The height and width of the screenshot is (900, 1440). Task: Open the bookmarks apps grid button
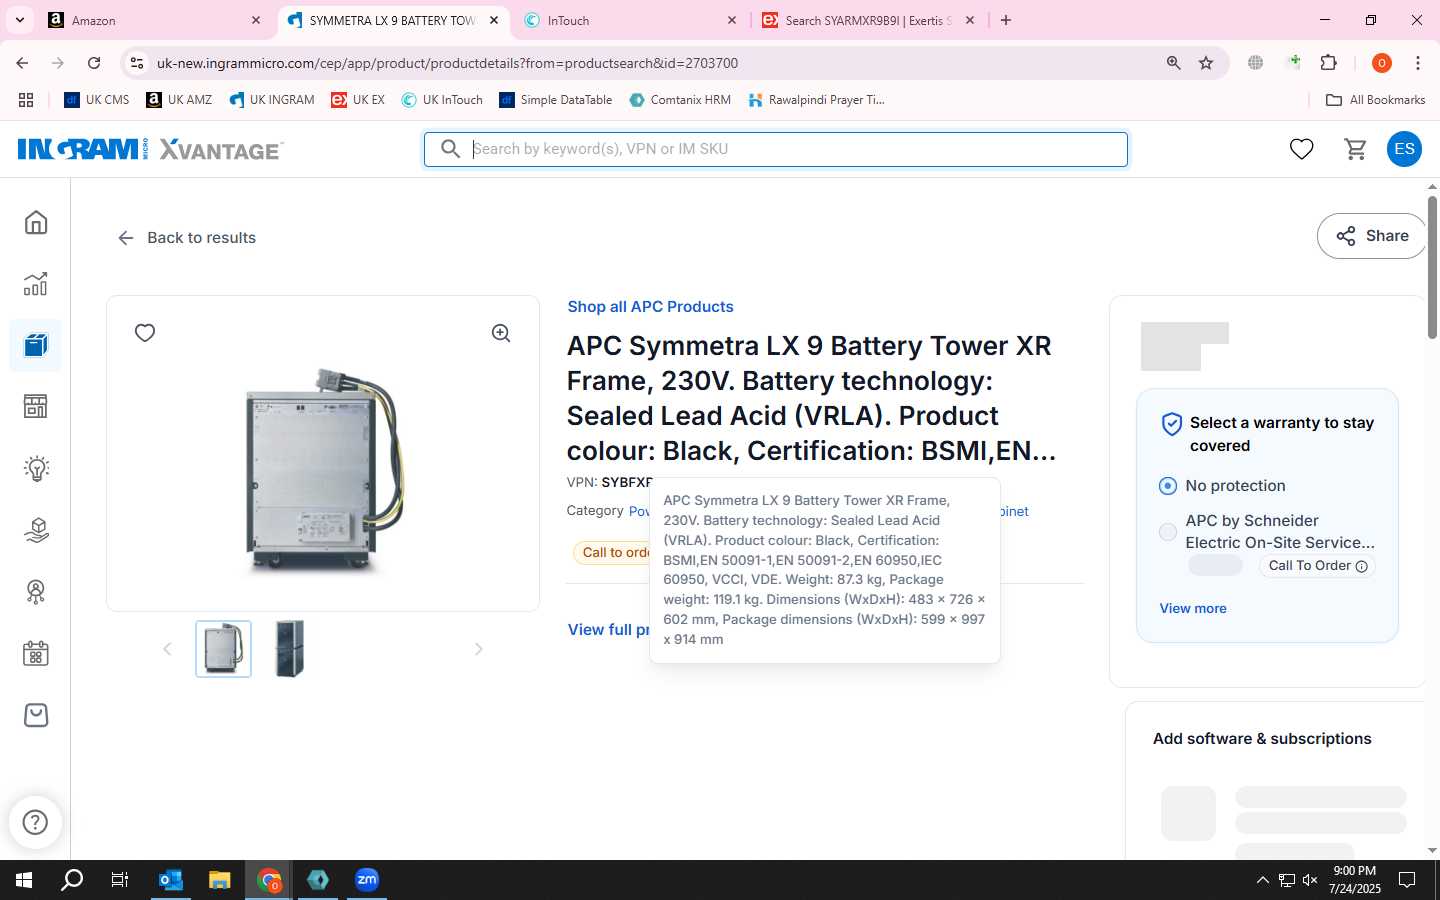click(x=26, y=100)
